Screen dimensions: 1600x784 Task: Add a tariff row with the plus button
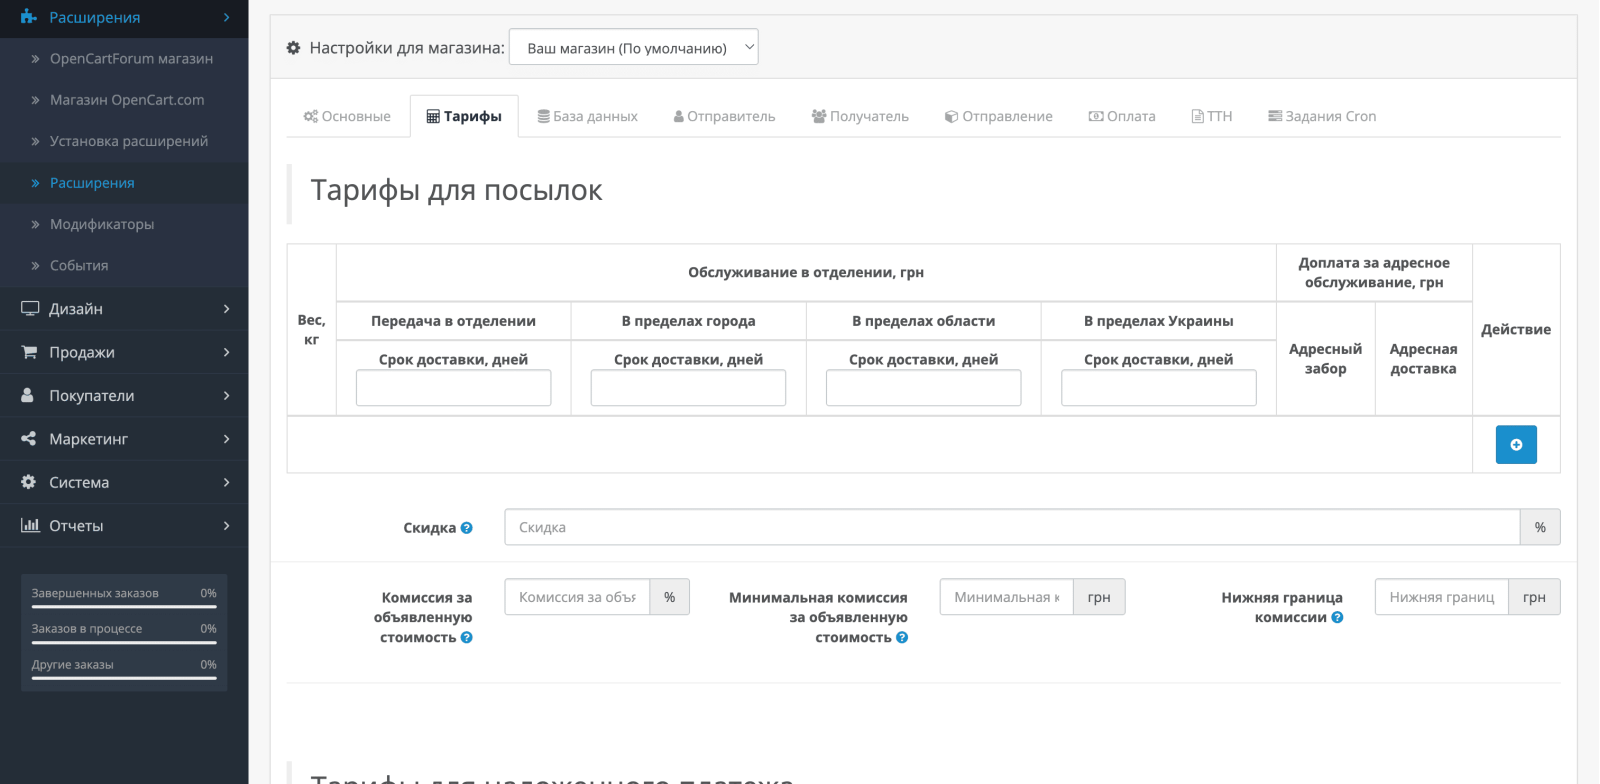click(1516, 445)
